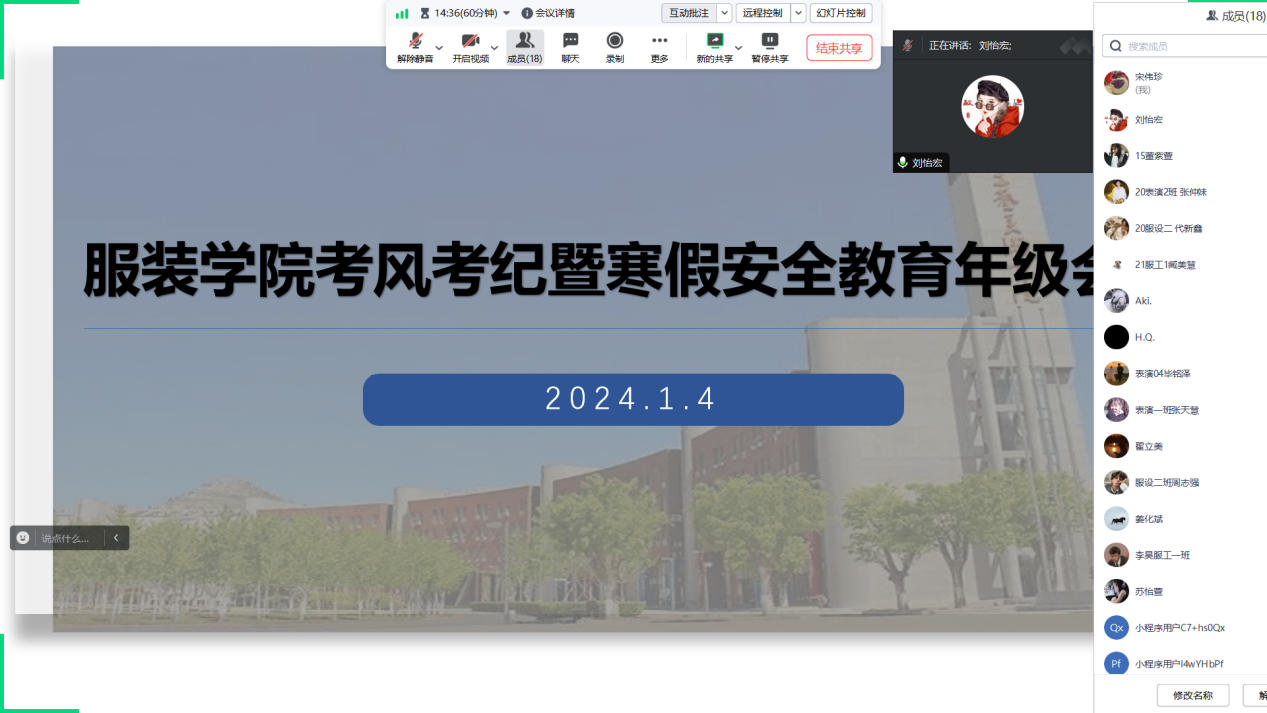
Task: Open dropdown arrow next to 远程控制
Action: coord(798,13)
